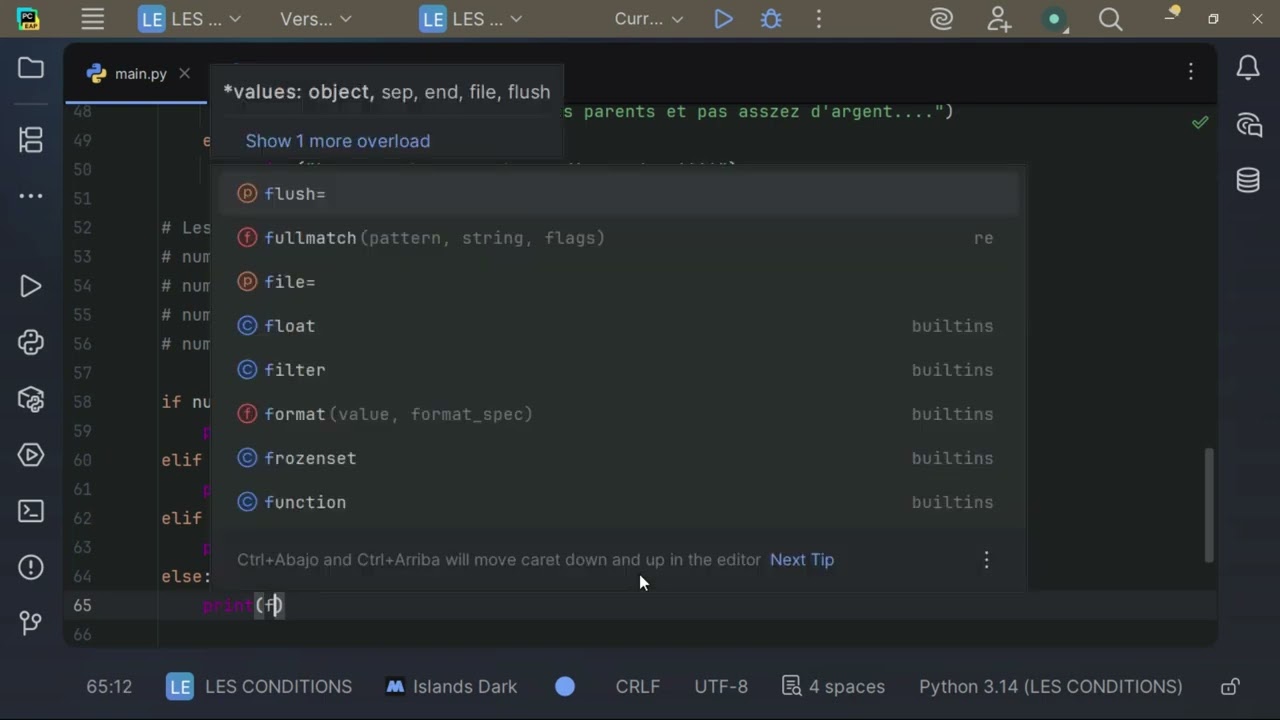
Task: Open the swirl AI agent icon in the toolbar
Action: pyautogui.click(x=942, y=19)
